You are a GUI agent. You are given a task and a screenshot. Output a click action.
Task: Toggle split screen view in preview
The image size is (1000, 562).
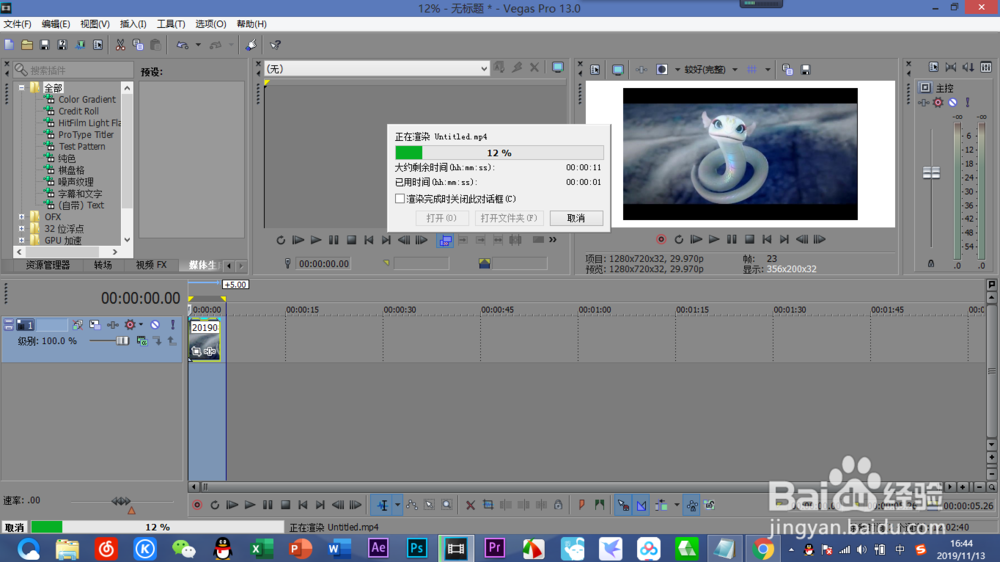tap(662, 70)
